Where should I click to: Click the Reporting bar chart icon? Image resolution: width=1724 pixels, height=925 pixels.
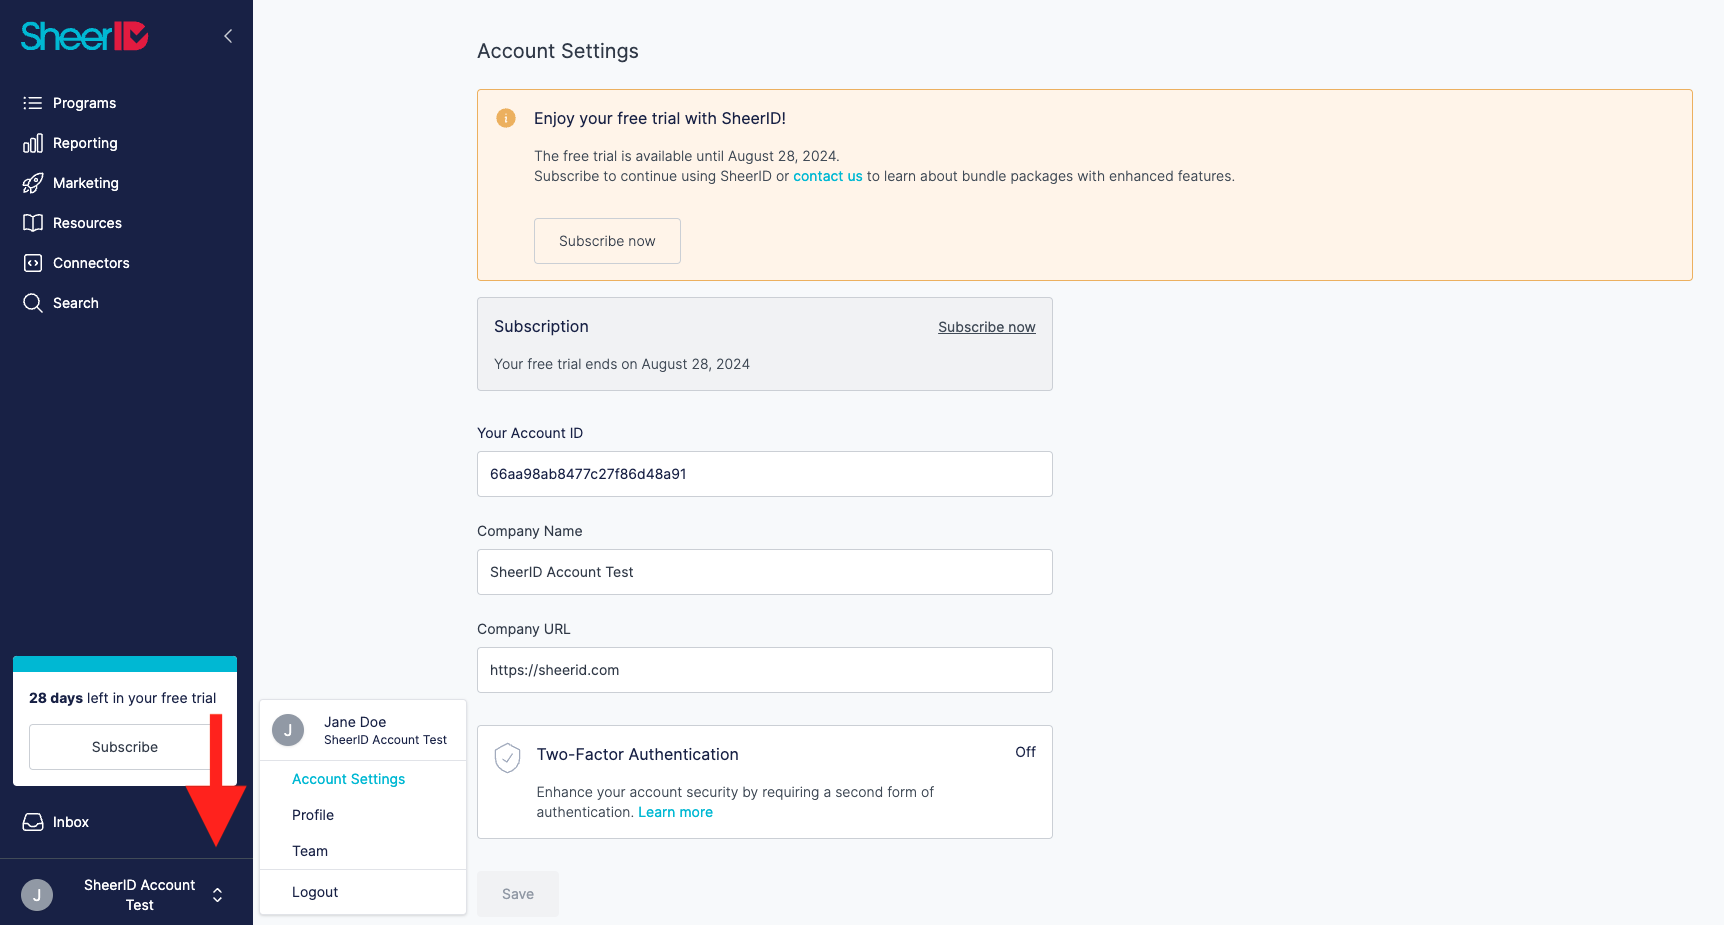click(33, 143)
